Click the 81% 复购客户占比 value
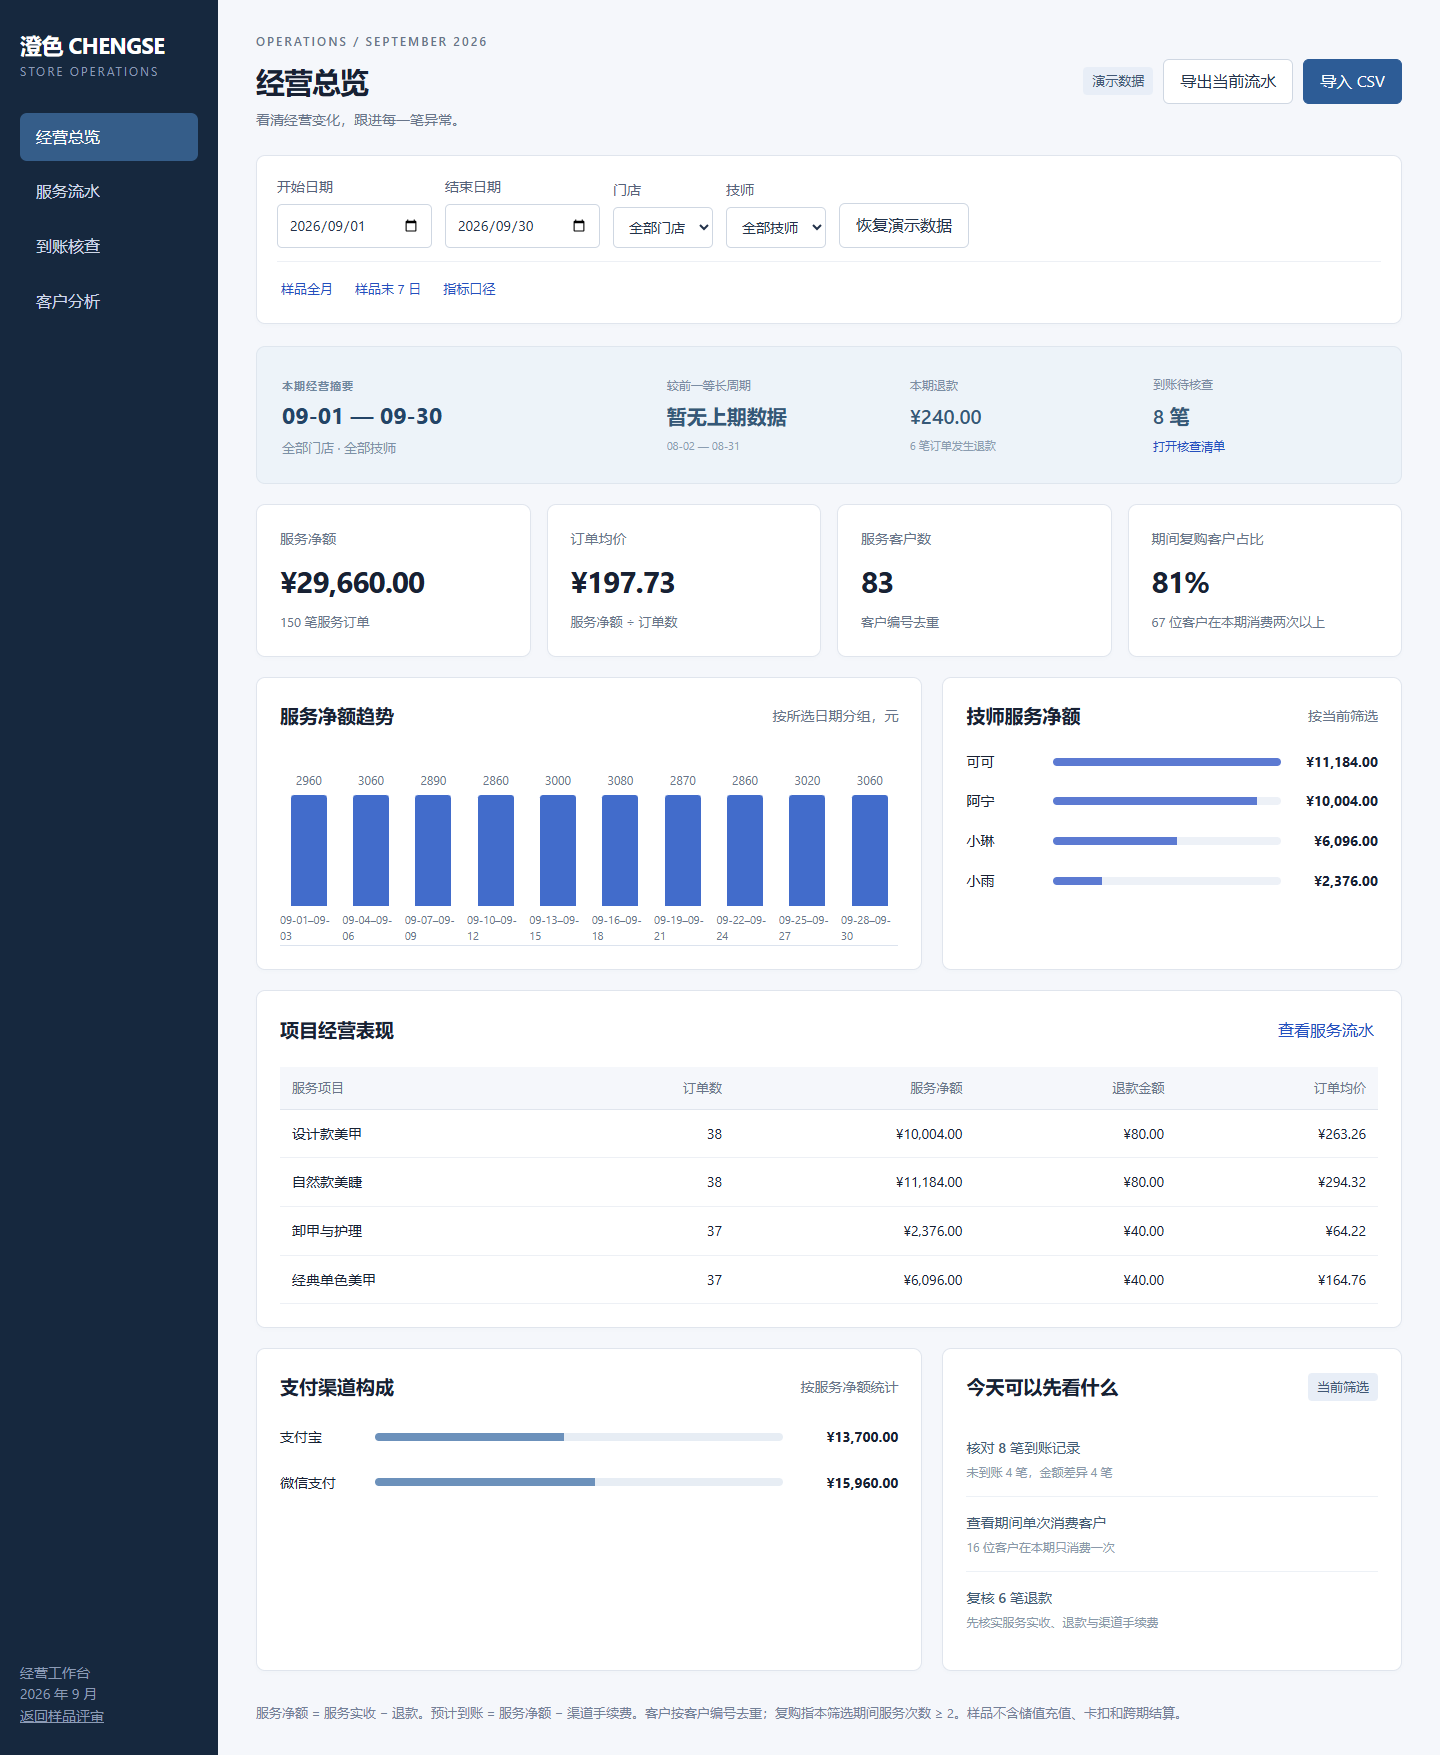Screen dimensions: 1440x1755 click(x=1180, y=583)
